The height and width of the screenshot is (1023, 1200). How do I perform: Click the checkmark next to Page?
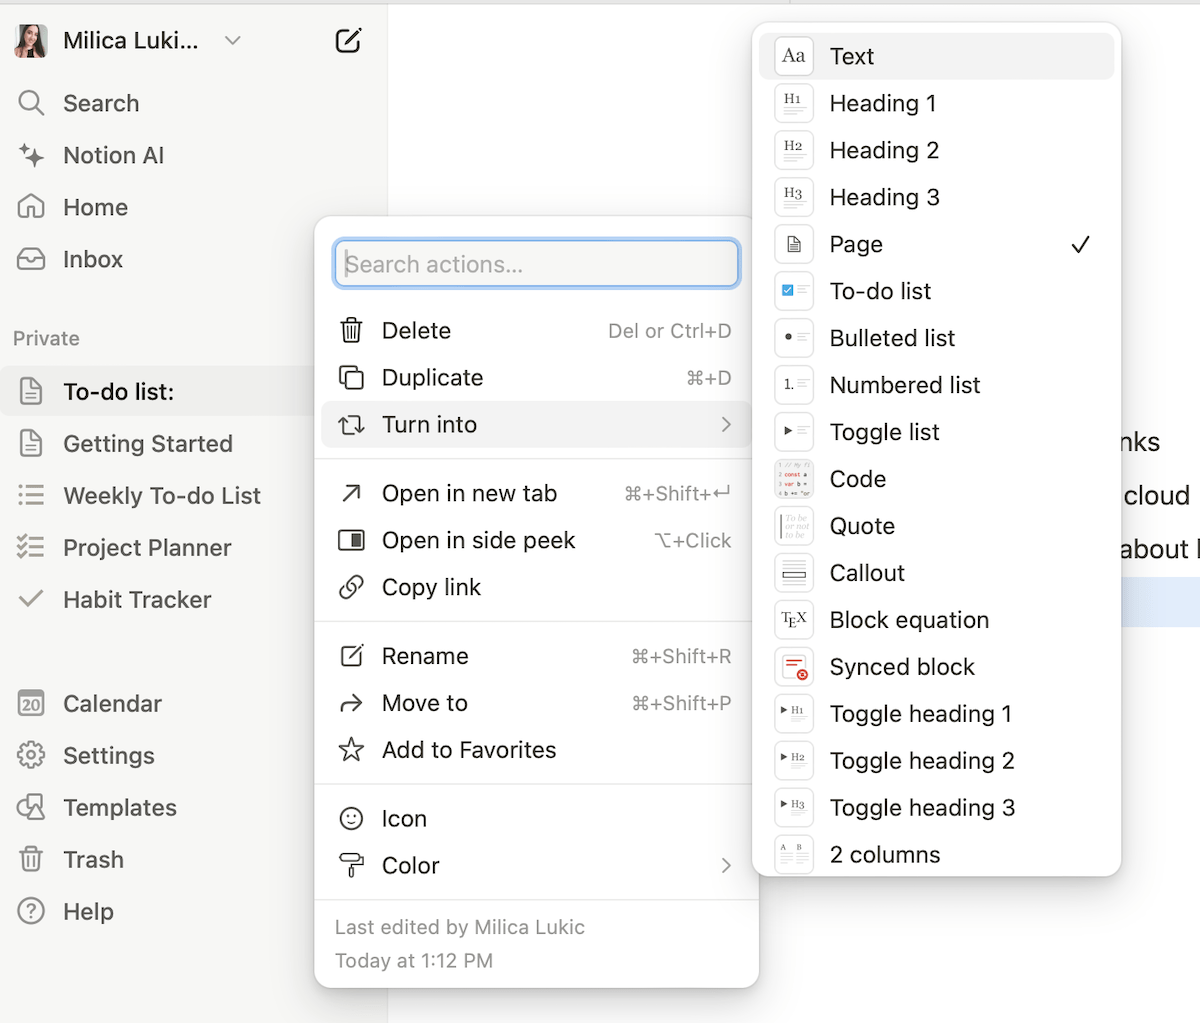[1080, 244]
